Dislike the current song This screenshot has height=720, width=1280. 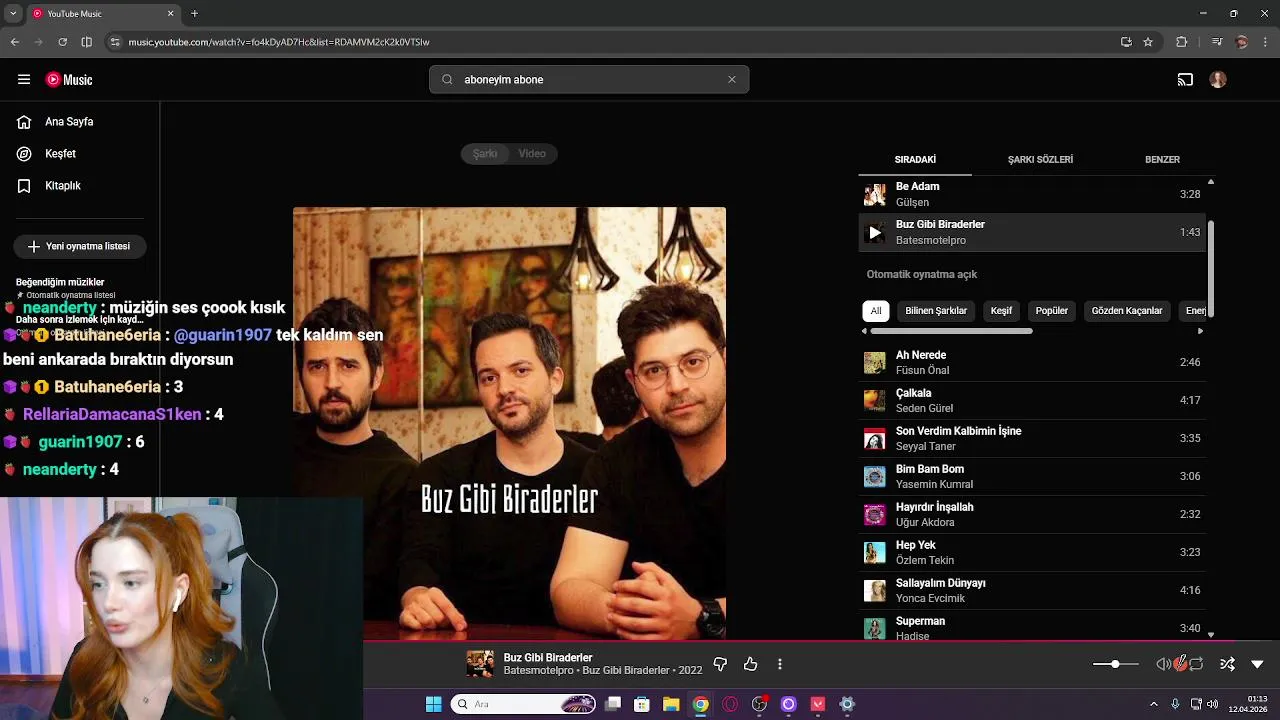pyautogui.click(x=720, y=664)
